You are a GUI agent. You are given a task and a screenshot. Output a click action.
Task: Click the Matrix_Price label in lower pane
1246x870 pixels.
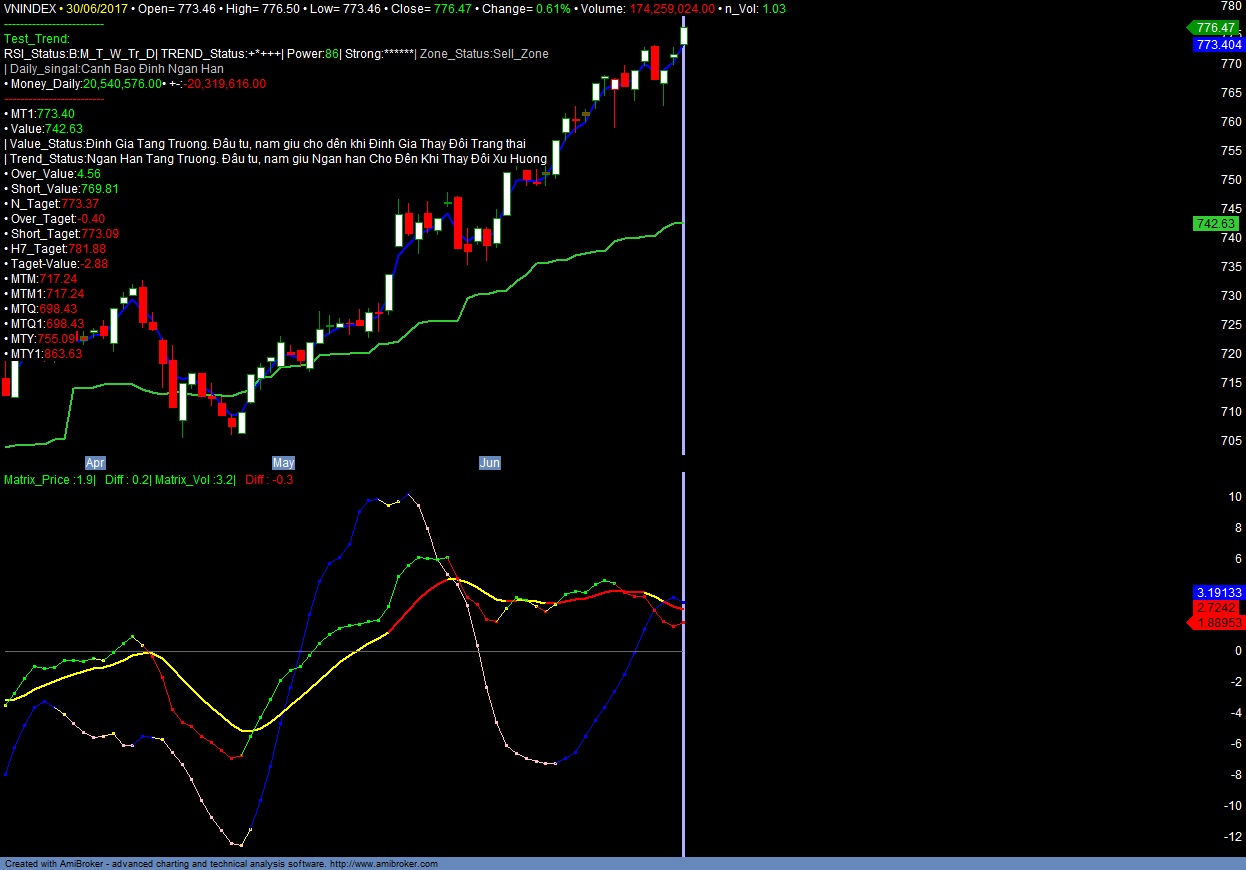coord(50,480)
